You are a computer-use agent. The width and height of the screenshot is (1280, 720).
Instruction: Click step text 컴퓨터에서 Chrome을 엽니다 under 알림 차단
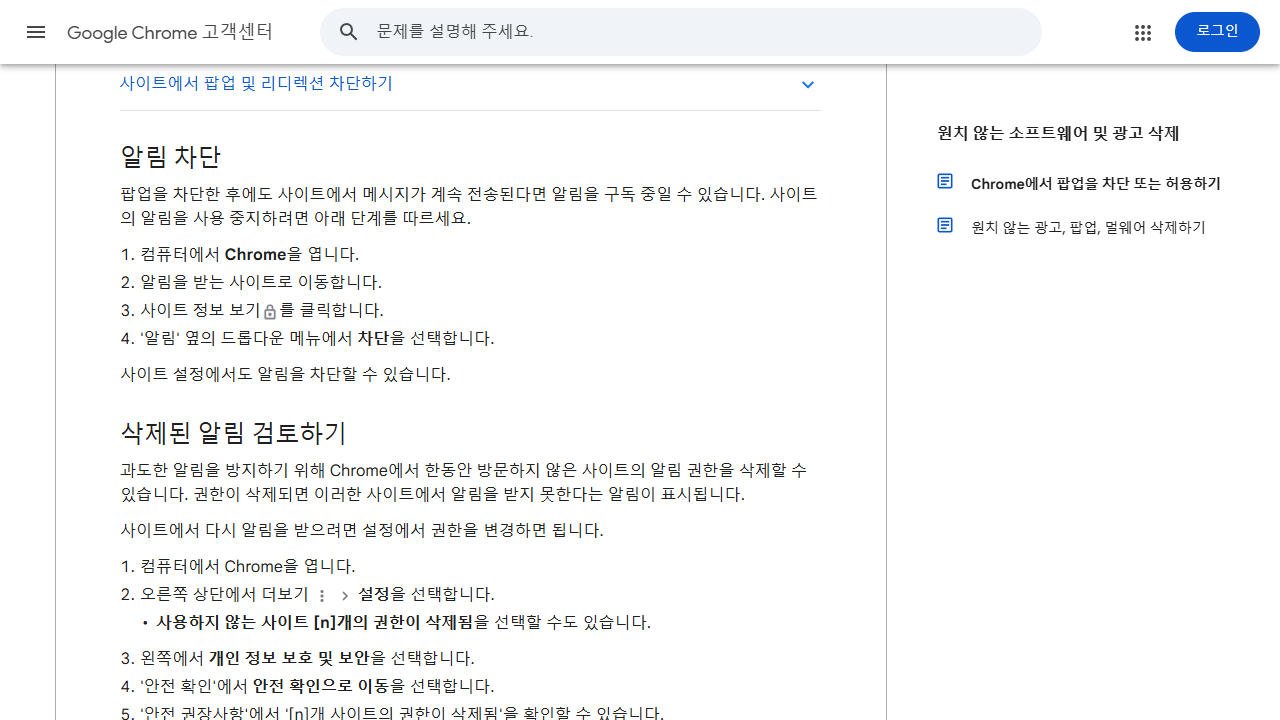point(249,254)
